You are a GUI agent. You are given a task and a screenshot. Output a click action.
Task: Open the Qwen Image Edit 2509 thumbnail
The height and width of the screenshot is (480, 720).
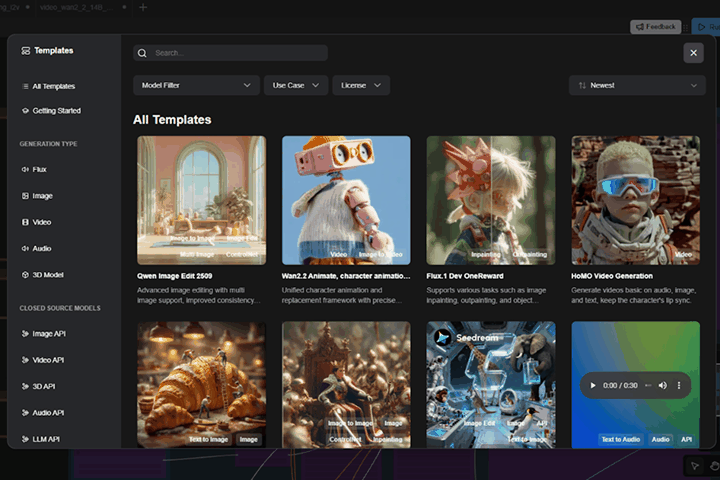[x=202, y=200]
